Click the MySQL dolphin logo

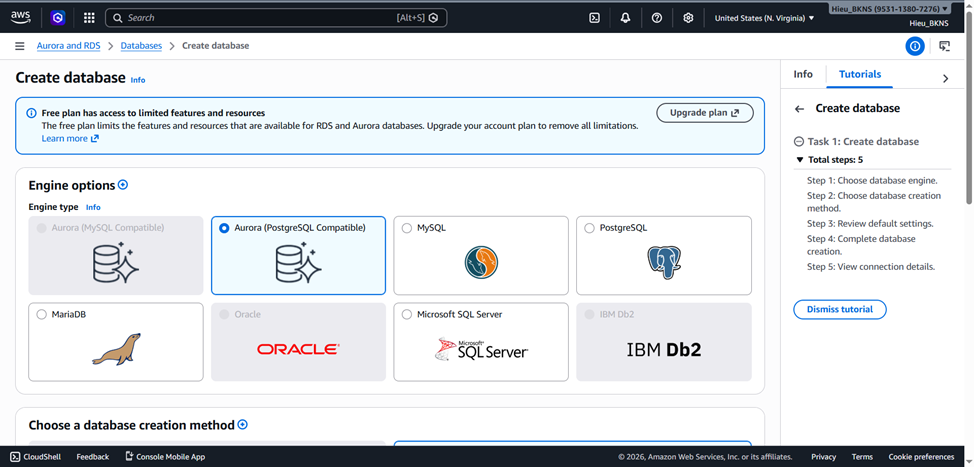[481, 262]
